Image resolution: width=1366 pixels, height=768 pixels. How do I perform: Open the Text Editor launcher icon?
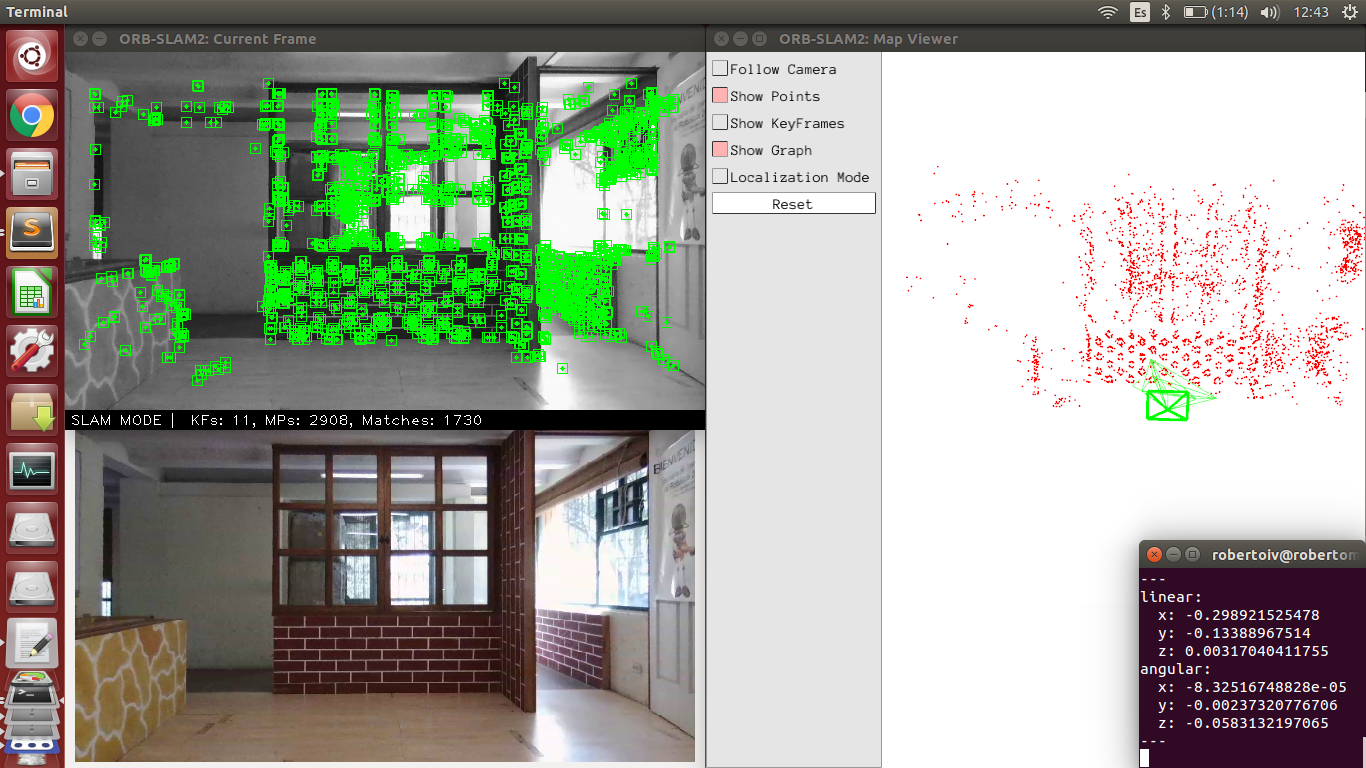pyautogui.click(x=32, y=644)
